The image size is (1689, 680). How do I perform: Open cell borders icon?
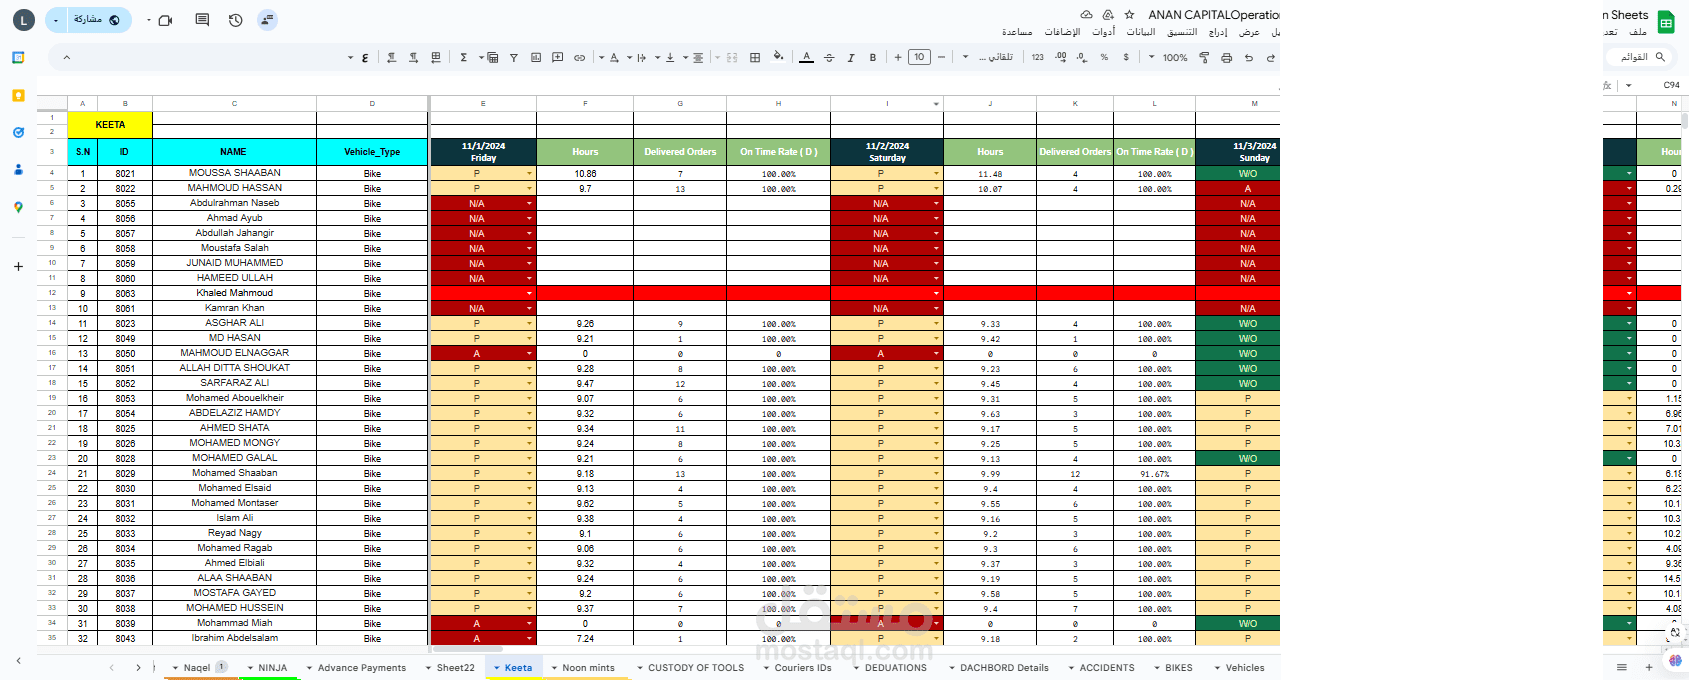click(x=755, y=58)
